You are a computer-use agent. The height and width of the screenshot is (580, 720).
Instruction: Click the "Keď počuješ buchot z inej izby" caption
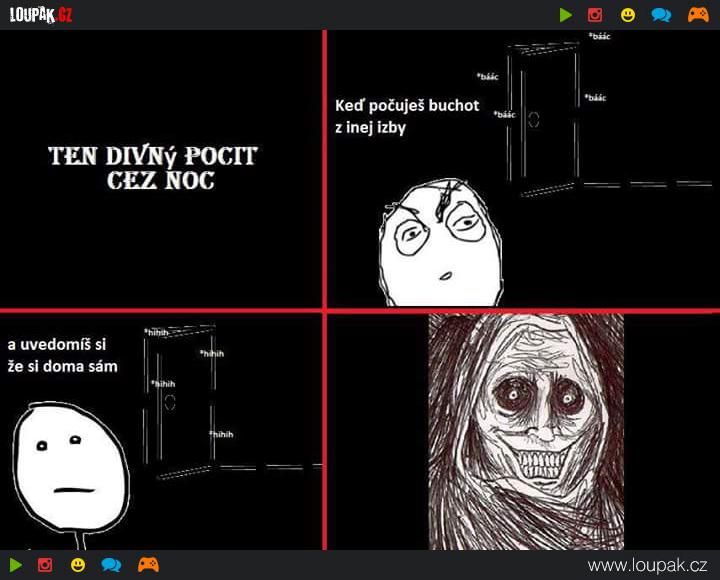coord(407,116)
